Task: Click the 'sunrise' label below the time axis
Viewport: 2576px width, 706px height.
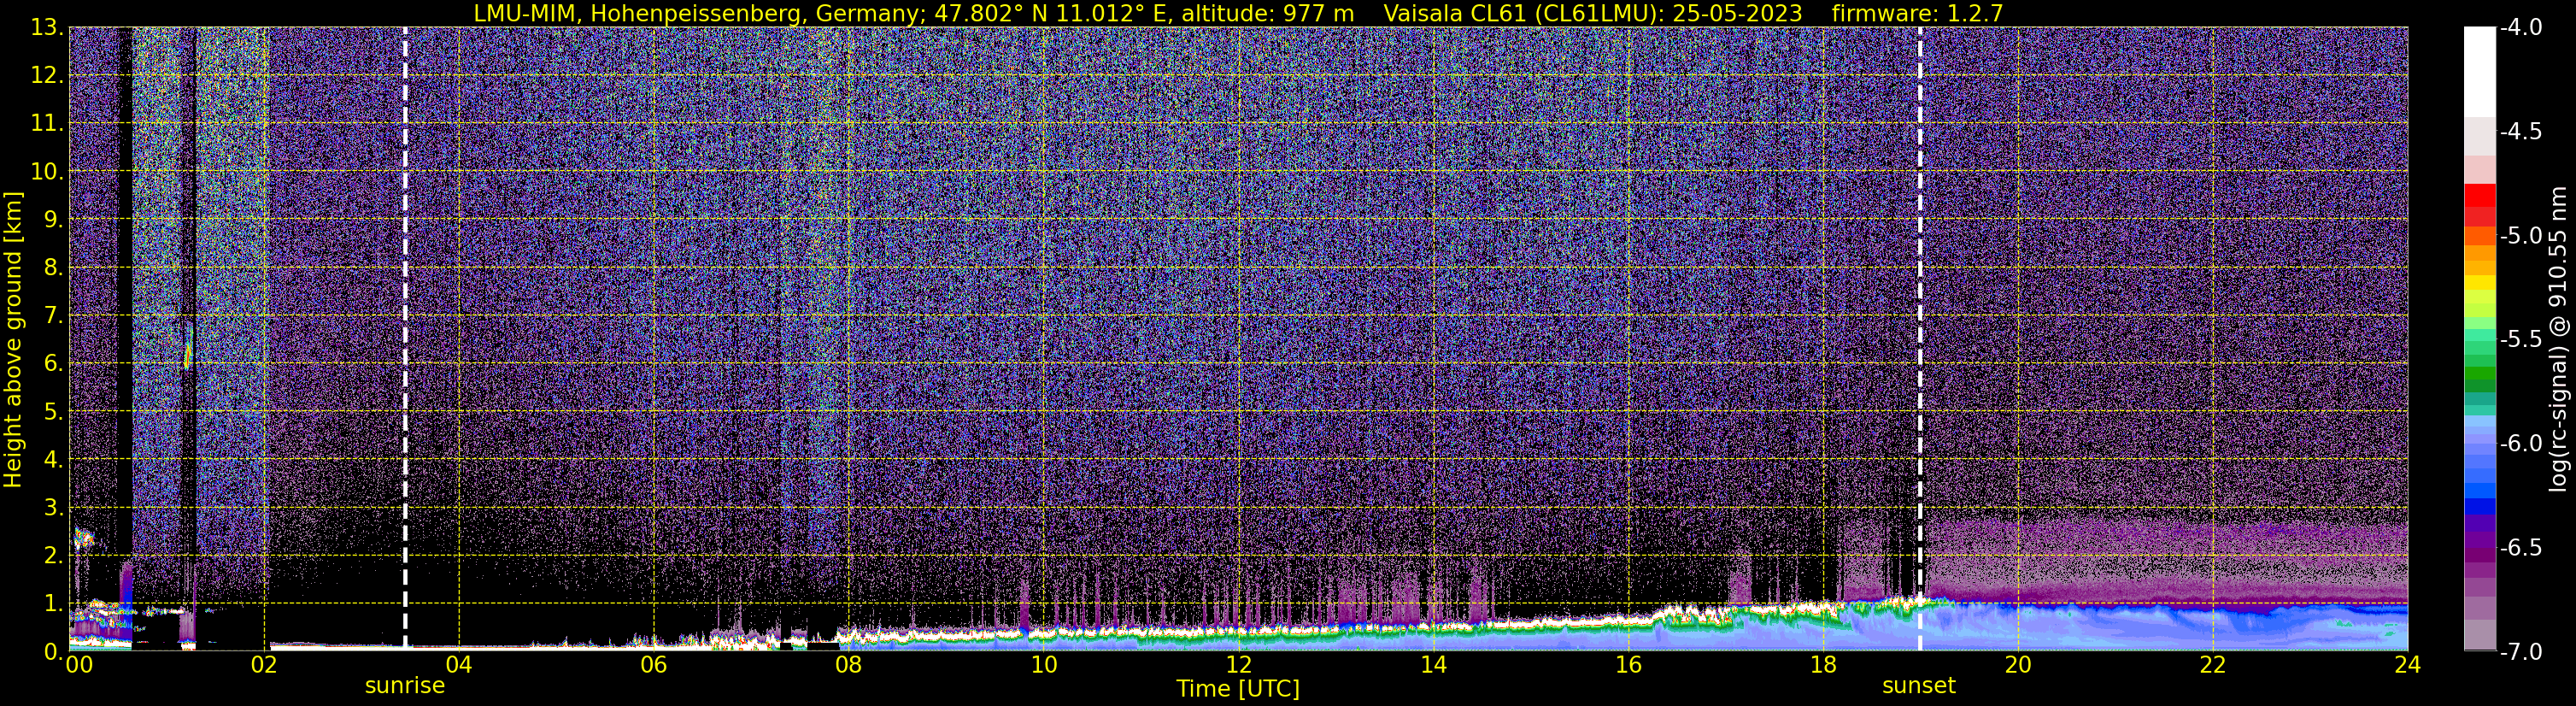Action: pos(405,686)
